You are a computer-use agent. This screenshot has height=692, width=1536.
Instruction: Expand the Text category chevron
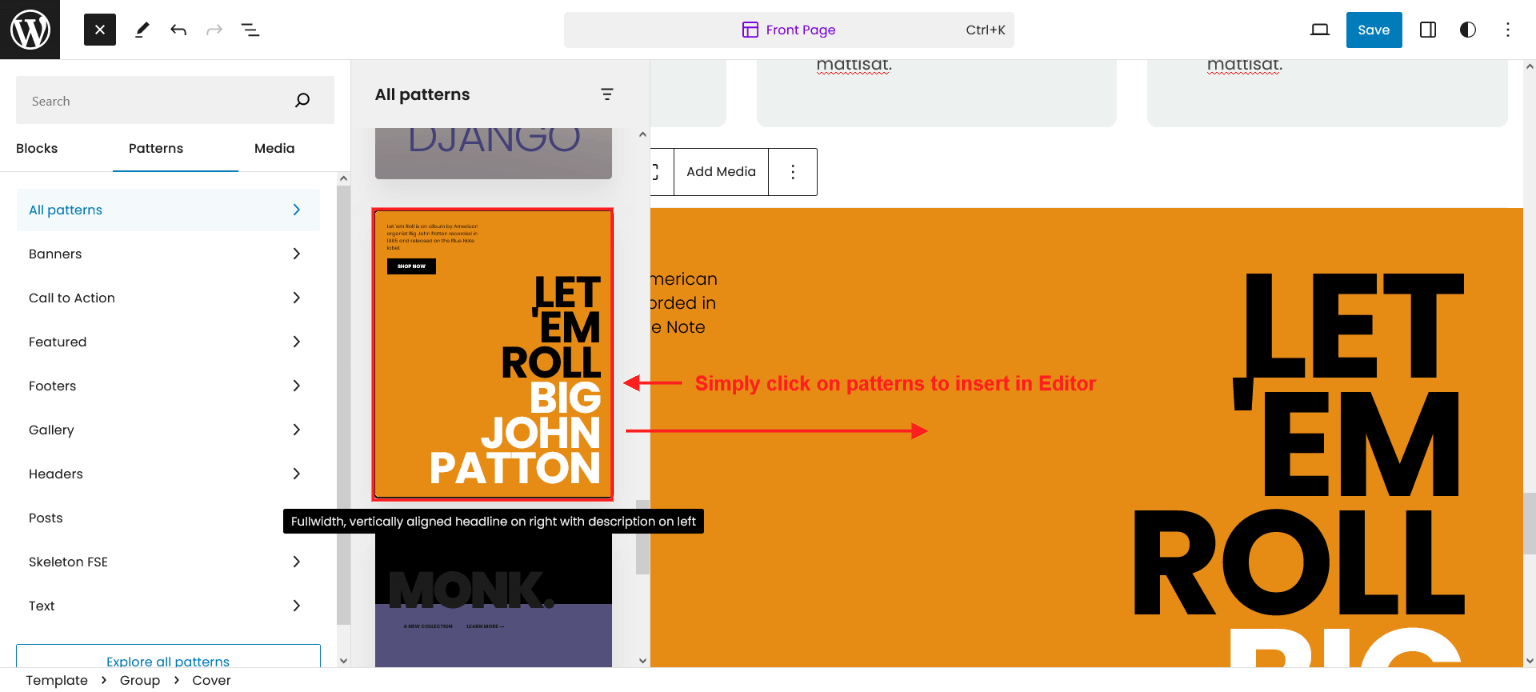296,606
